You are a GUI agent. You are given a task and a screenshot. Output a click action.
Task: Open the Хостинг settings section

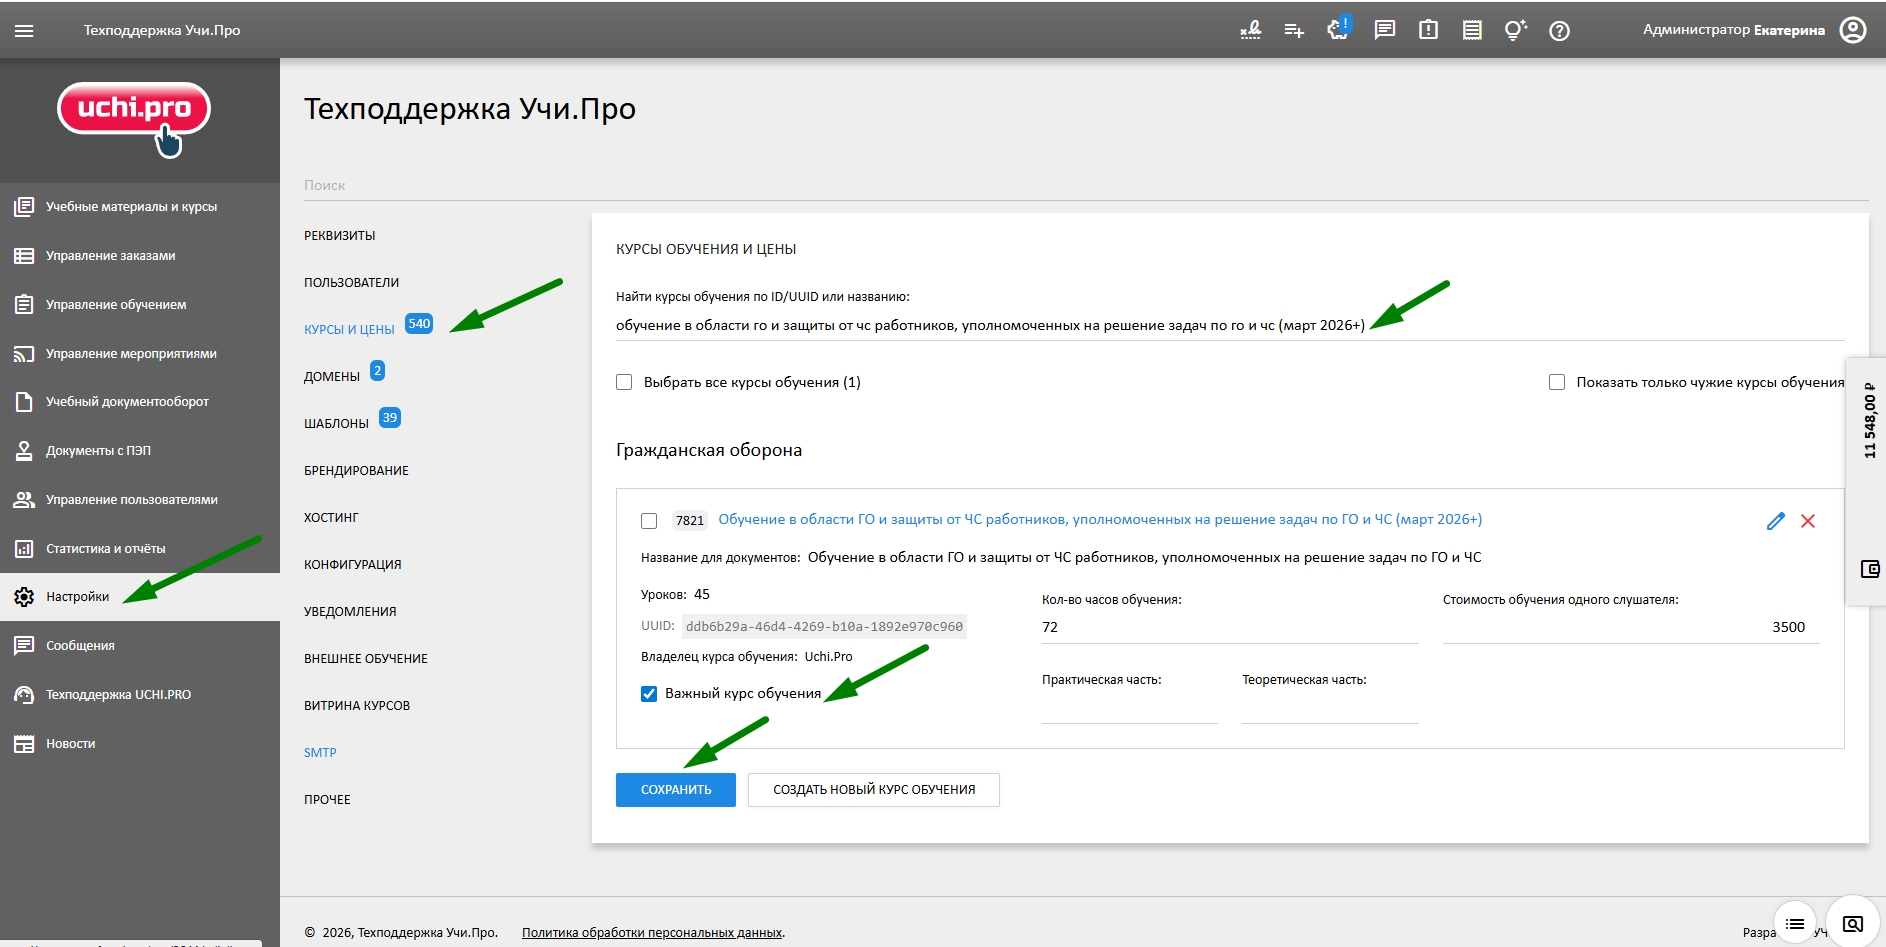331,518
